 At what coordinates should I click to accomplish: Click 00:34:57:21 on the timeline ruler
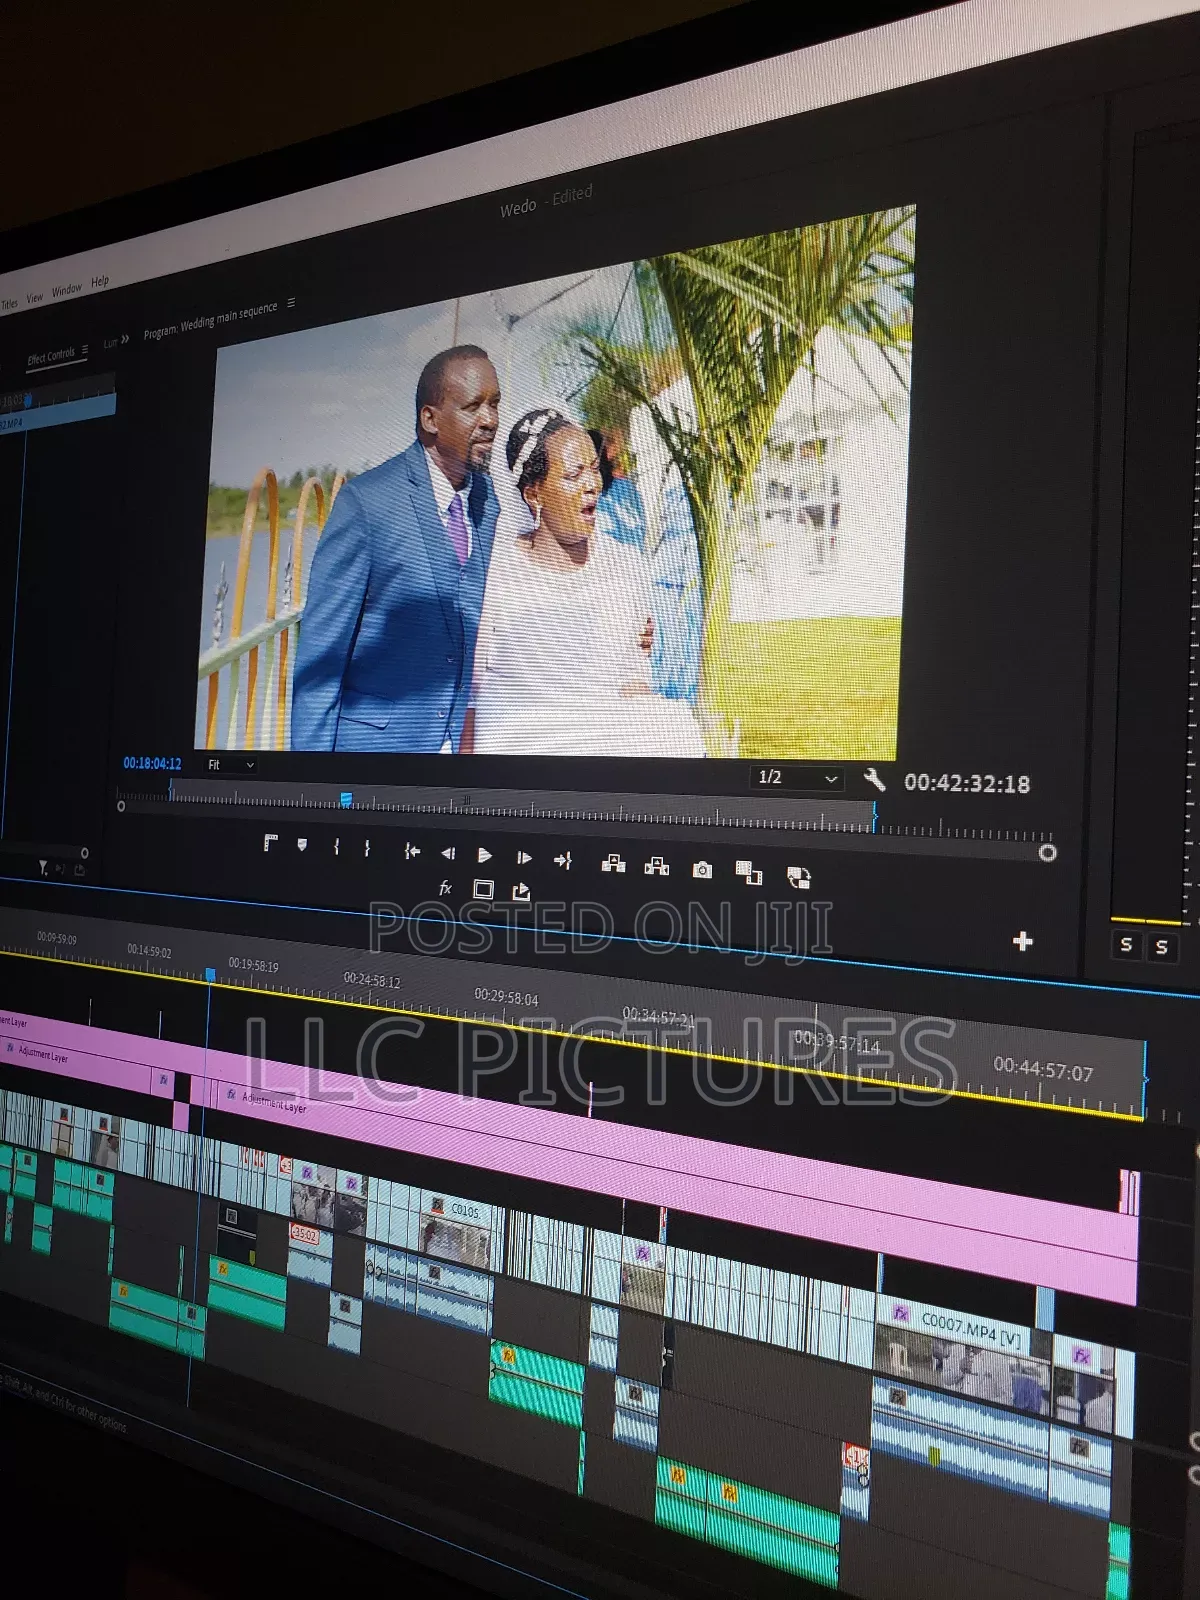pyautogui.click(x=659, y=1017)
